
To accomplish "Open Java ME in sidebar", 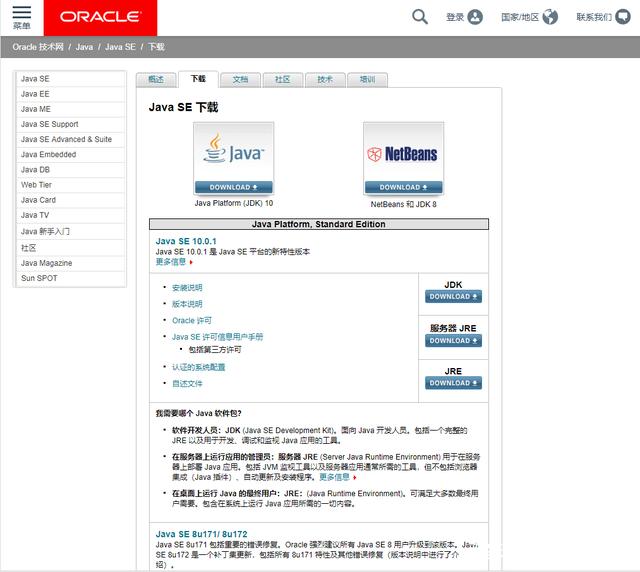I will pos(70,109).
